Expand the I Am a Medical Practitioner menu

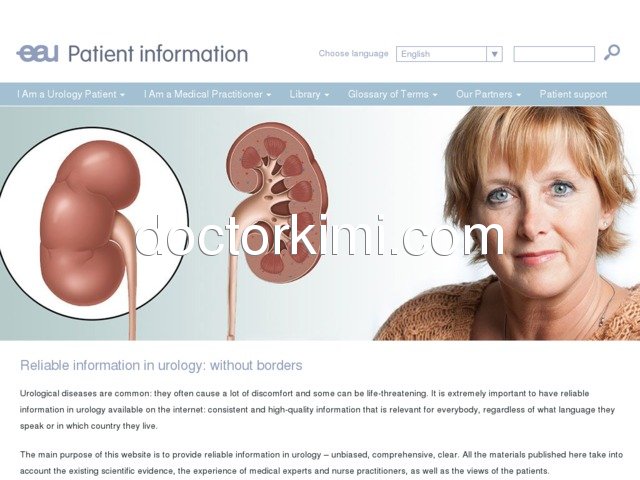click(x=207, y=94)
